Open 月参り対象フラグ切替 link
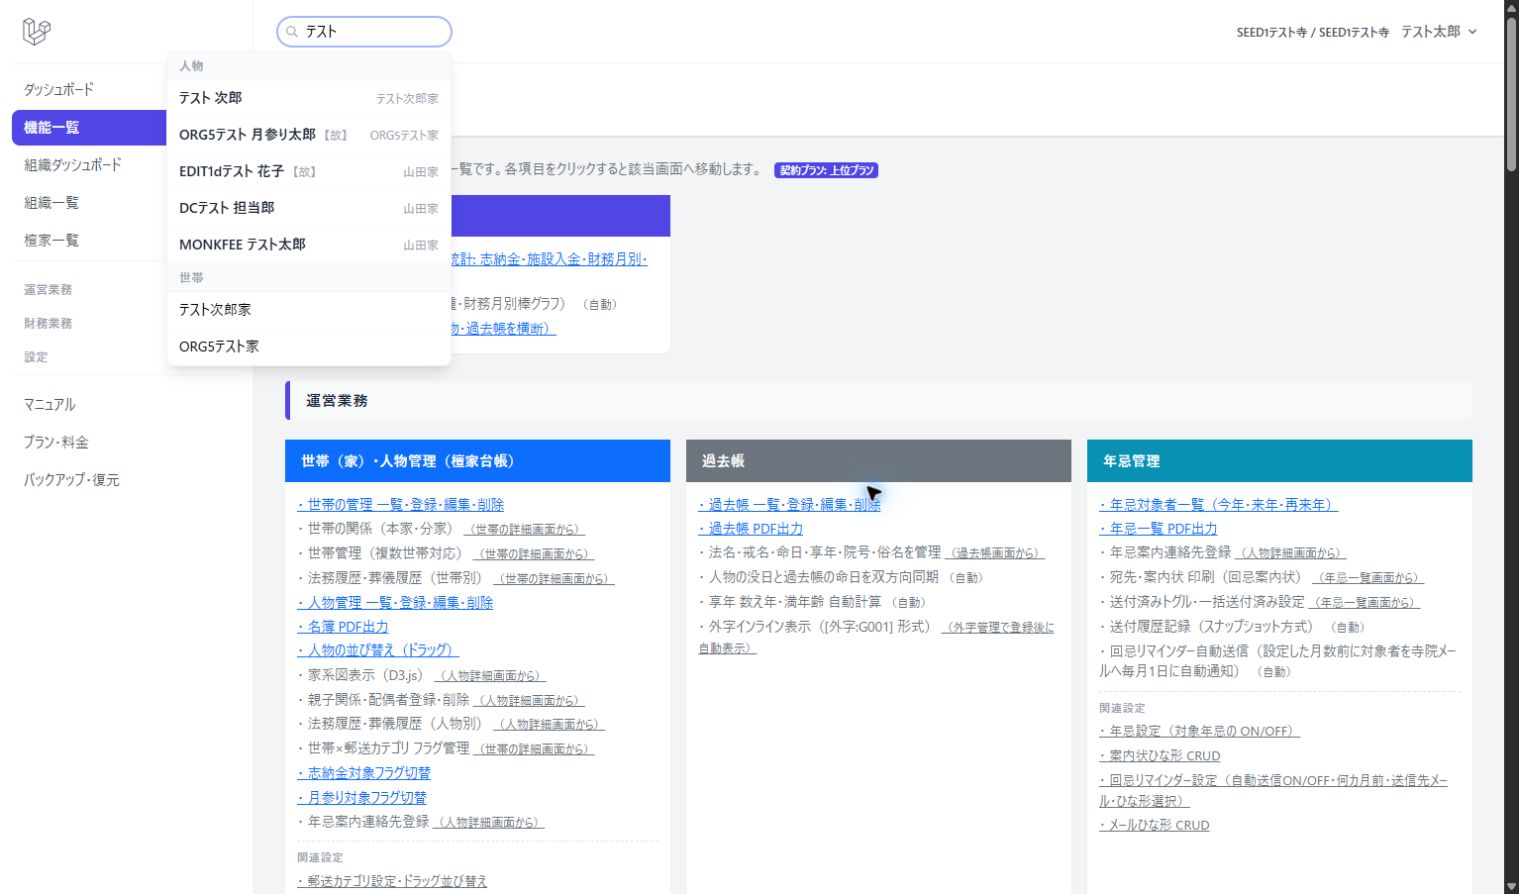 (362, 798)
